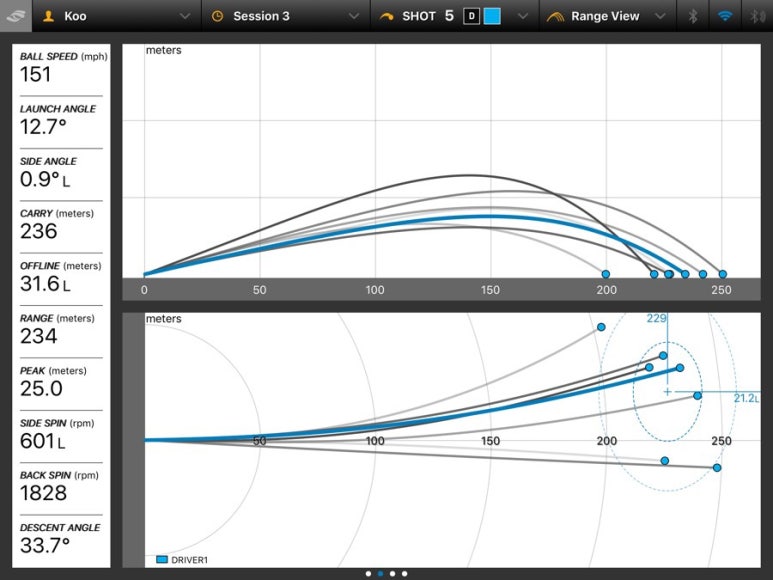
Task: Click the 21.2L dispersion offline label
Action: pyautogui.click(x=746, y=398)
